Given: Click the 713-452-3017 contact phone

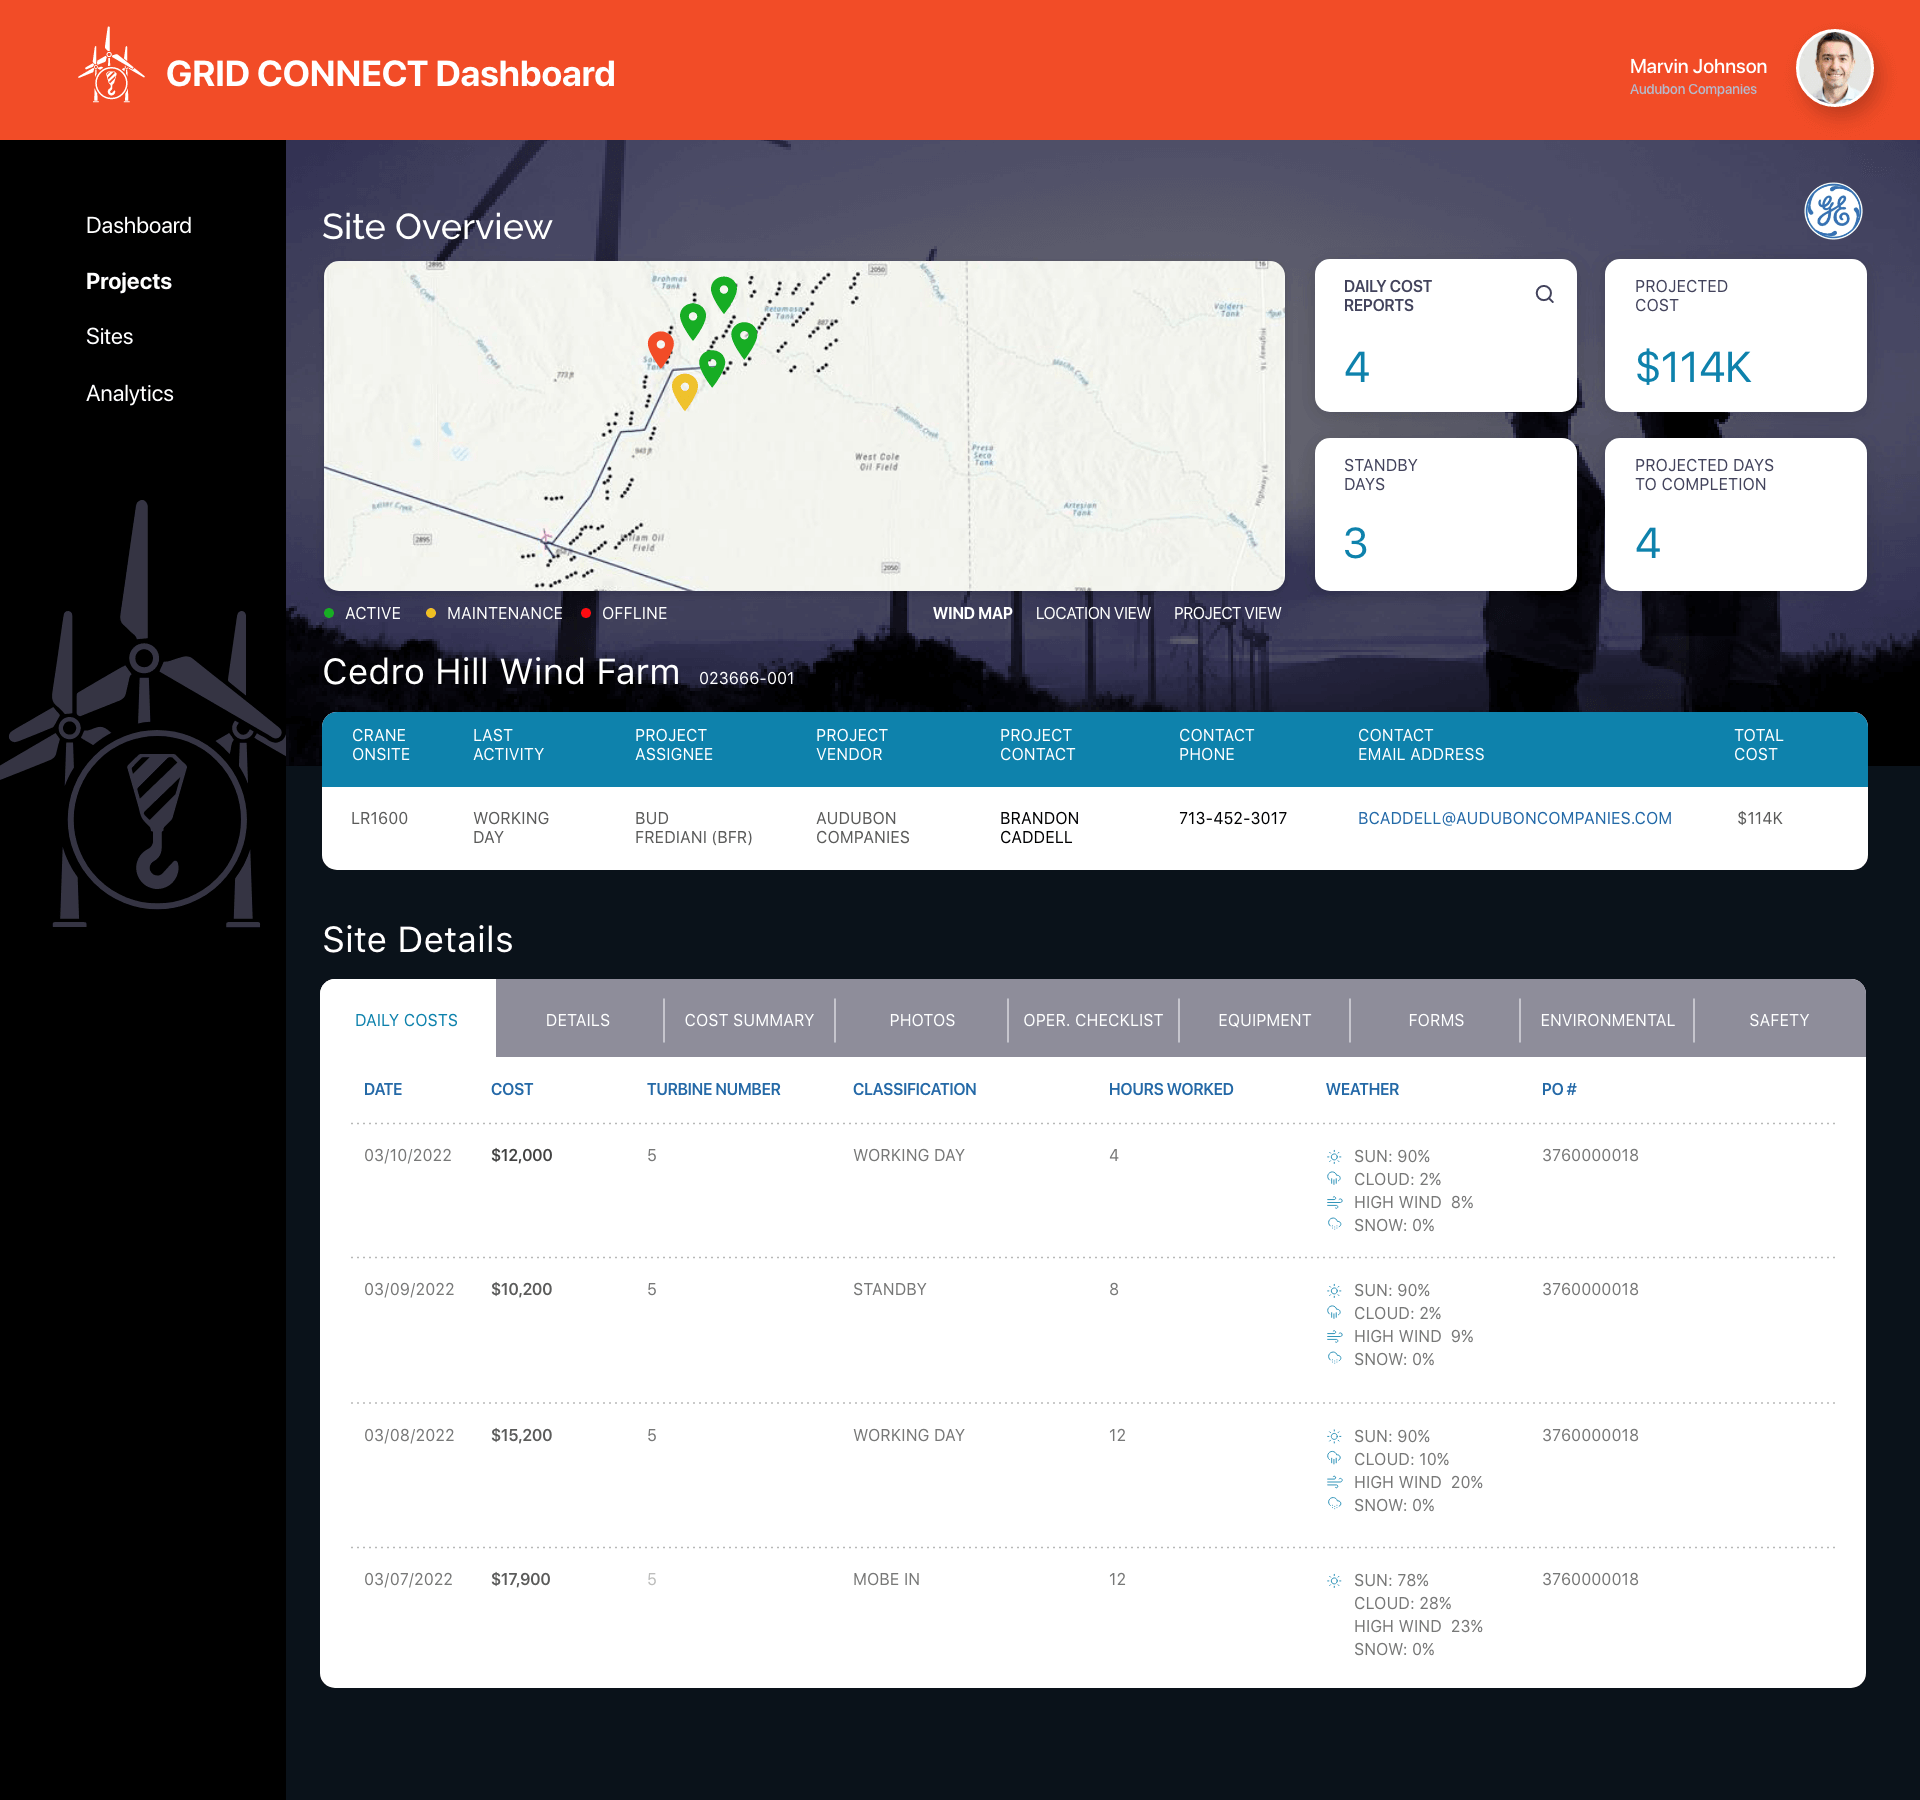Looking at the screenshot, I should (1232, 818).
